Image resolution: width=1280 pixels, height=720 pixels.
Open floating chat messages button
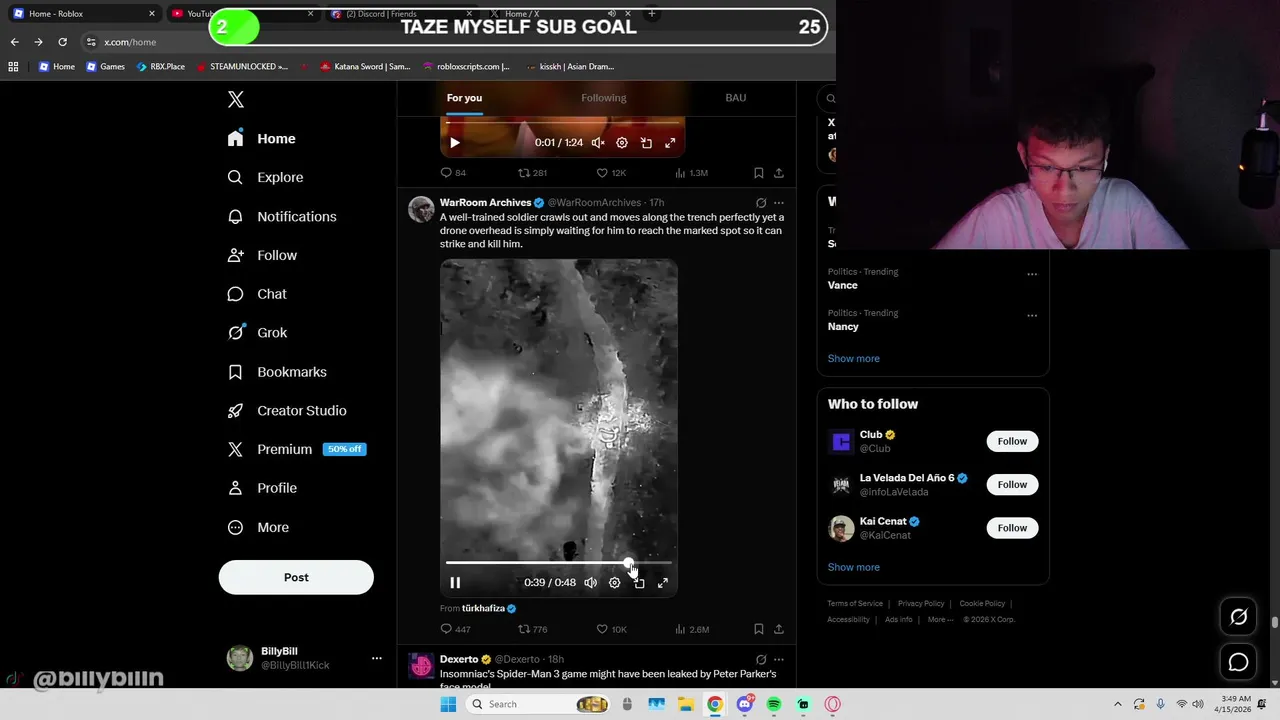[1239, 662]
